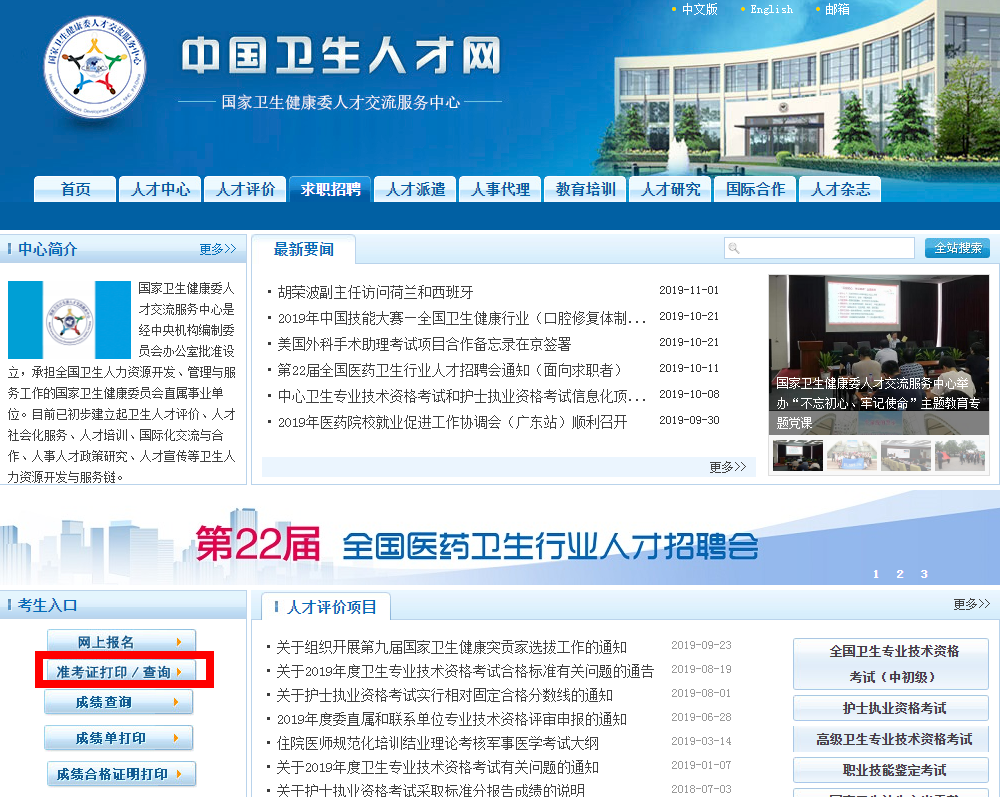
Task: Type in the site search input field
Action: tap(825, 248)
